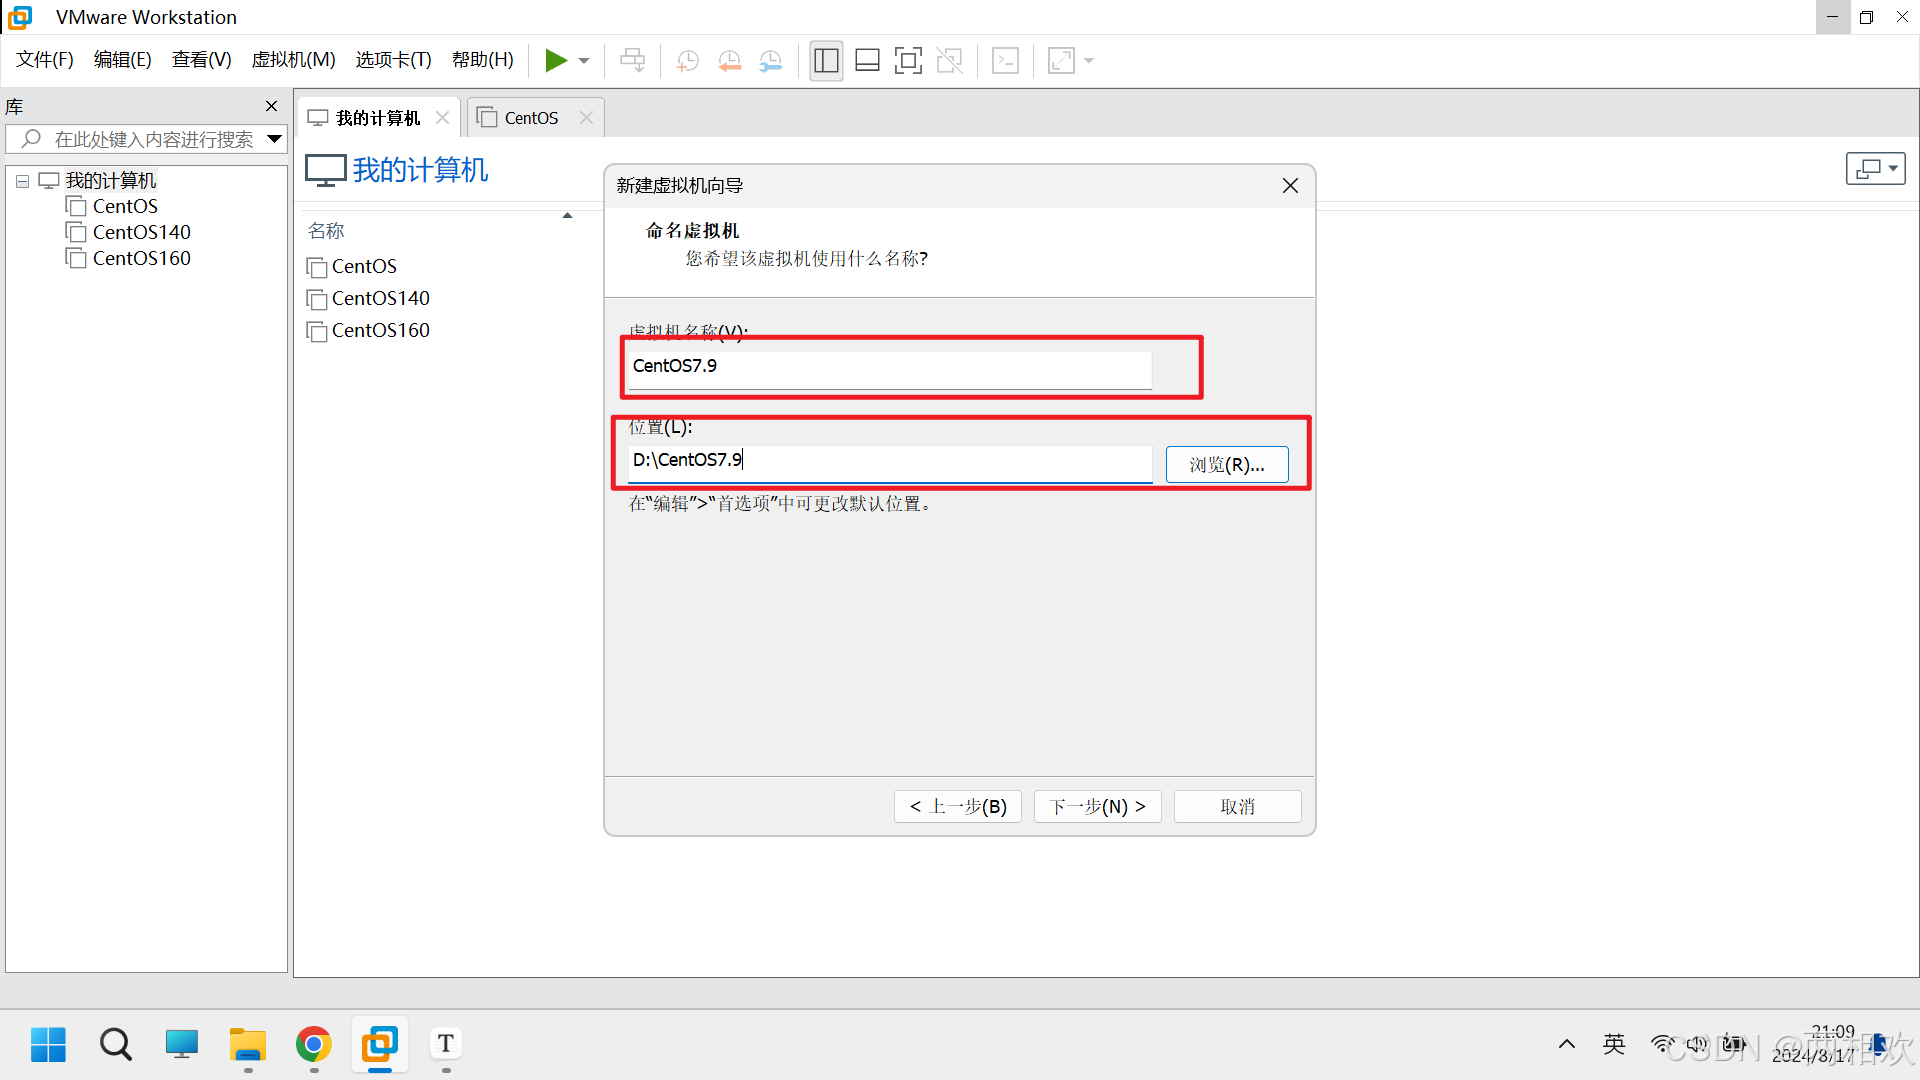Click the 下一步(N) > button
This screenshot has width=1920, height=1080.
tap(1097, 807)
